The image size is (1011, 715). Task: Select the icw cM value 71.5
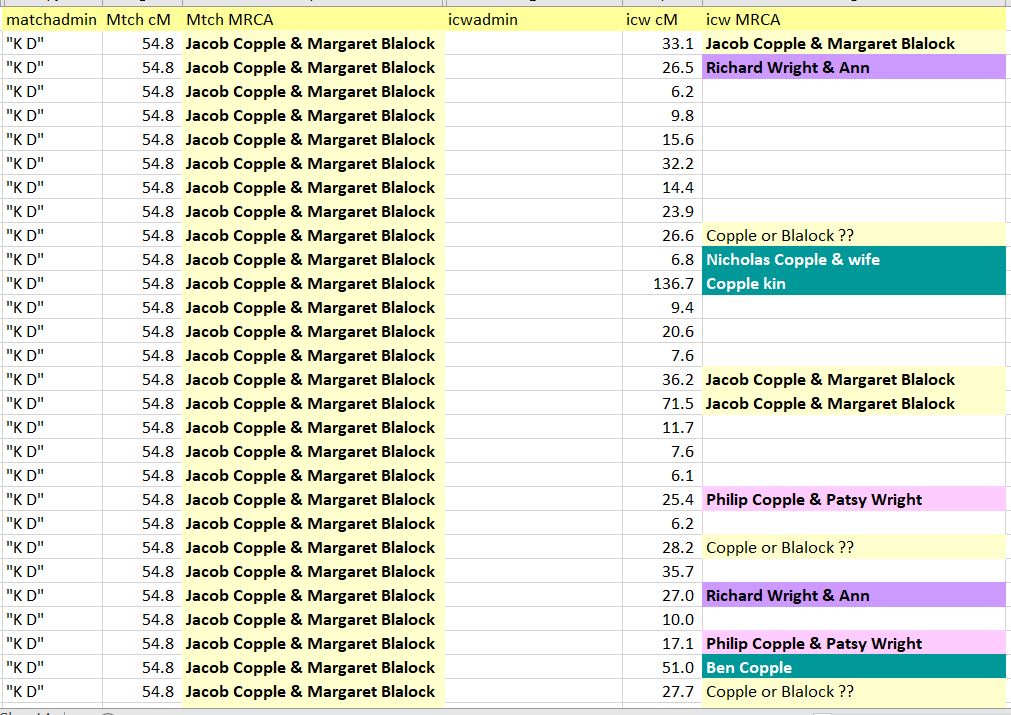(x=661, y=404)
